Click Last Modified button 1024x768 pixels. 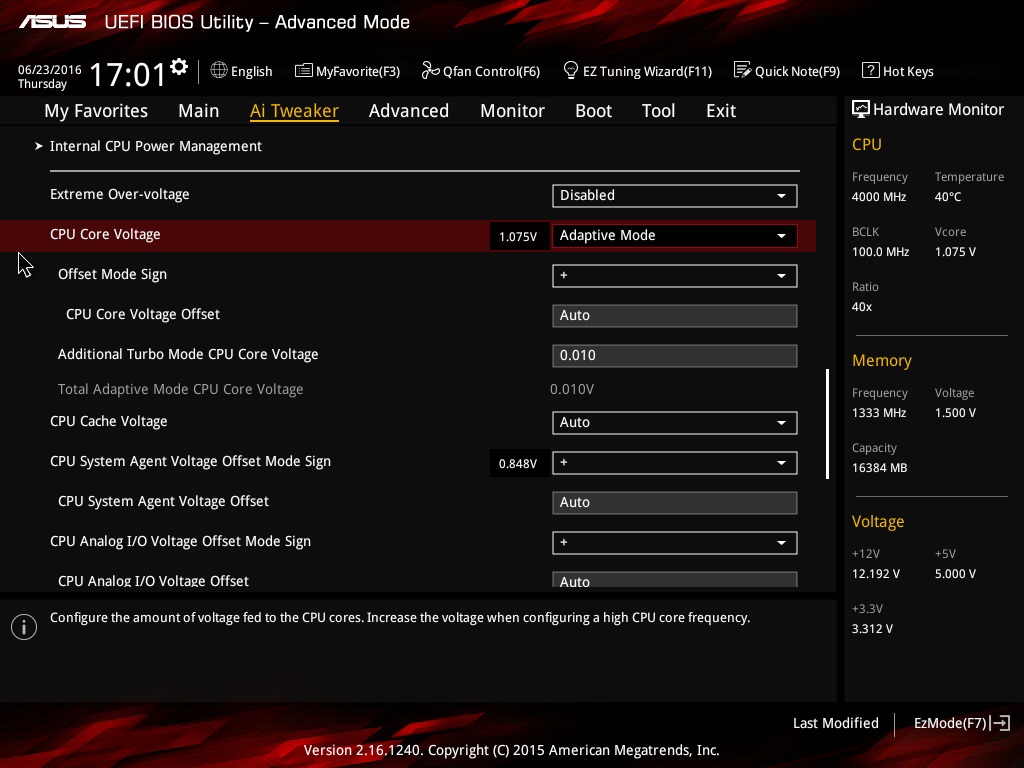coord(835,723)
